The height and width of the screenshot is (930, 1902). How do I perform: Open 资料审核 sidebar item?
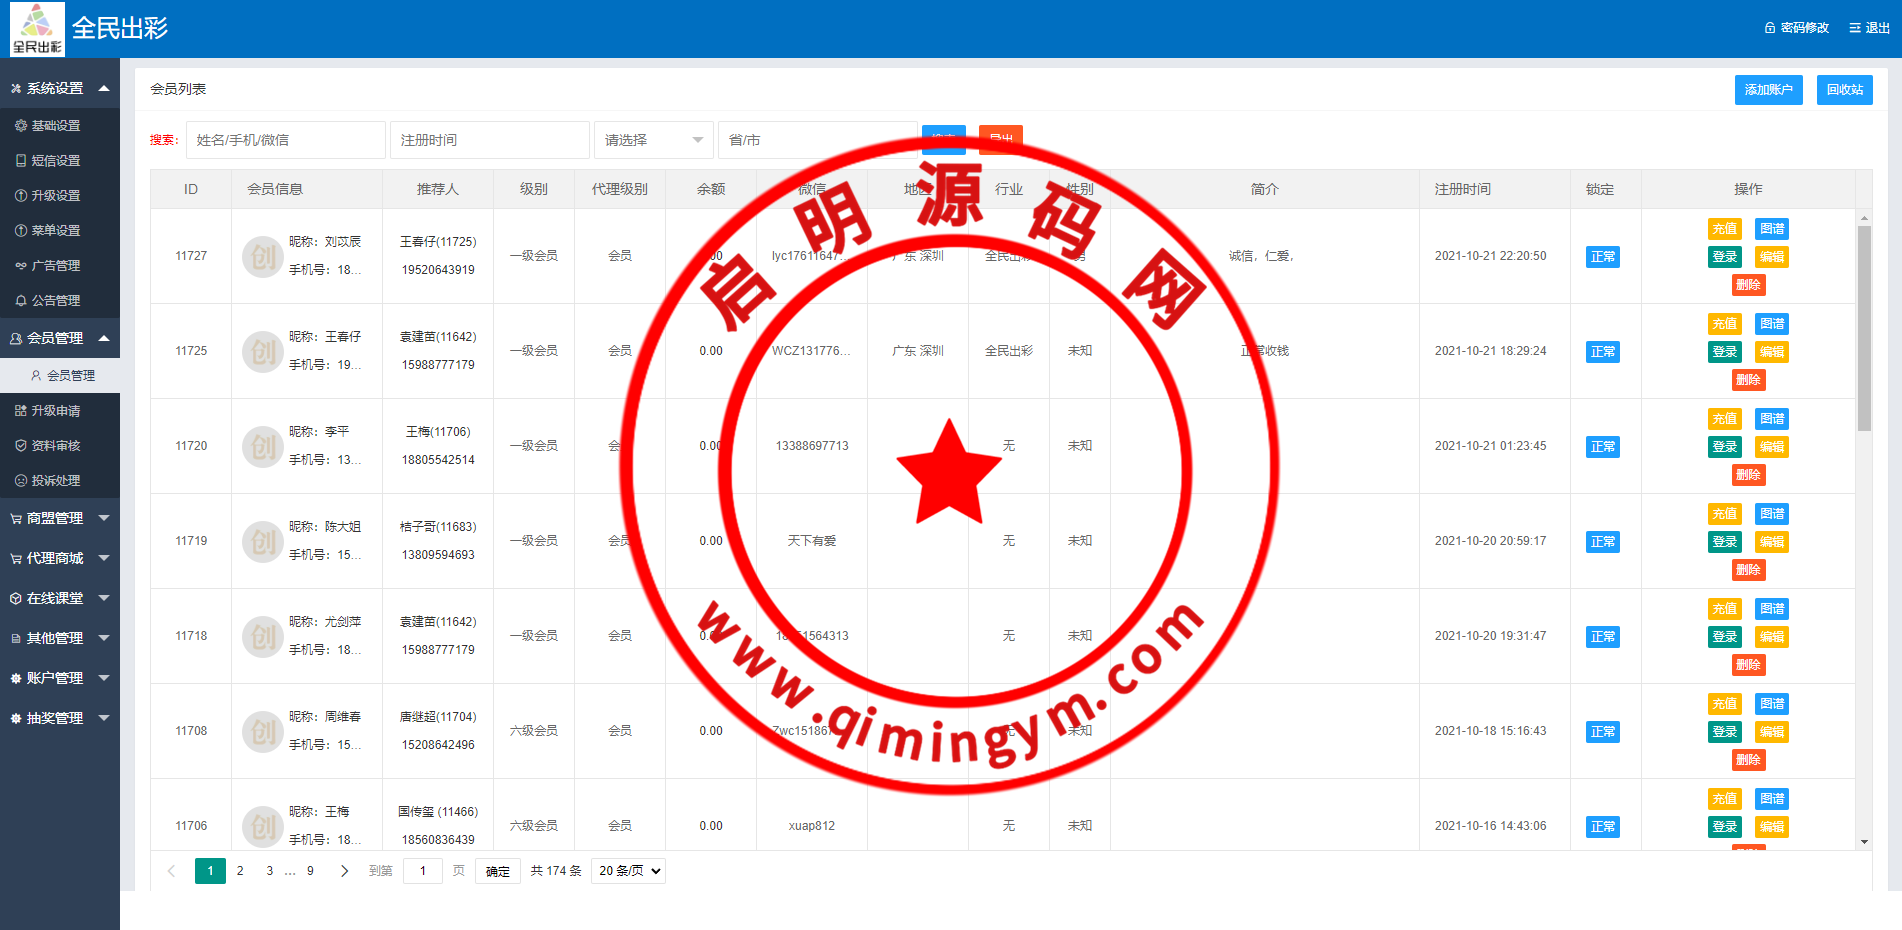(x=56, y=446)
